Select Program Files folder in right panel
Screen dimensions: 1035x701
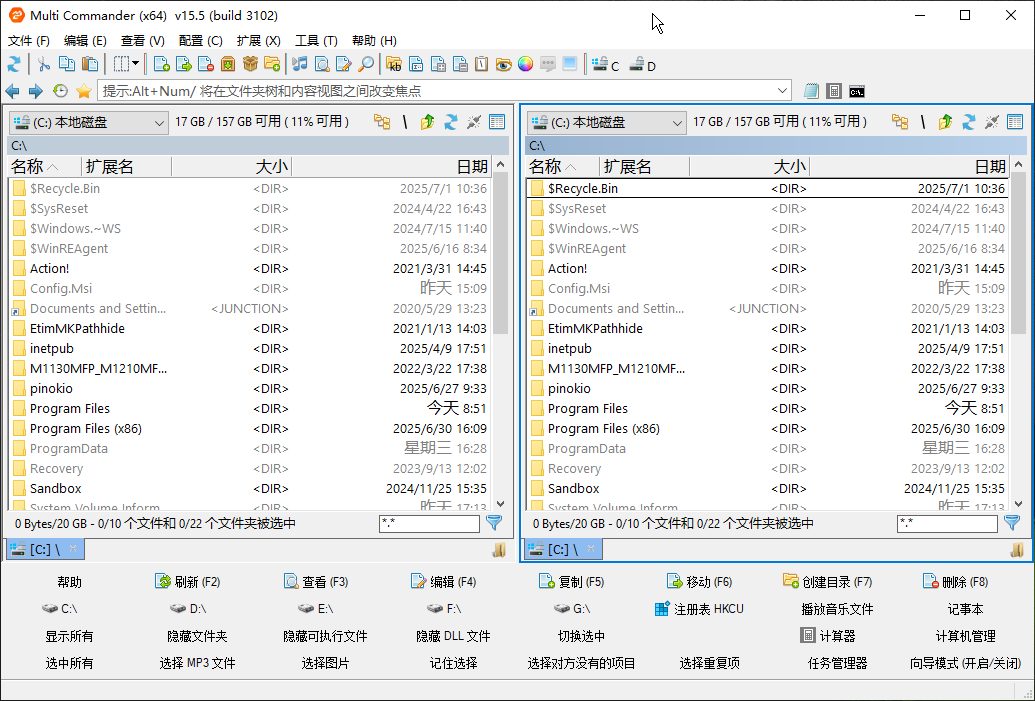(x=768, y=409)
